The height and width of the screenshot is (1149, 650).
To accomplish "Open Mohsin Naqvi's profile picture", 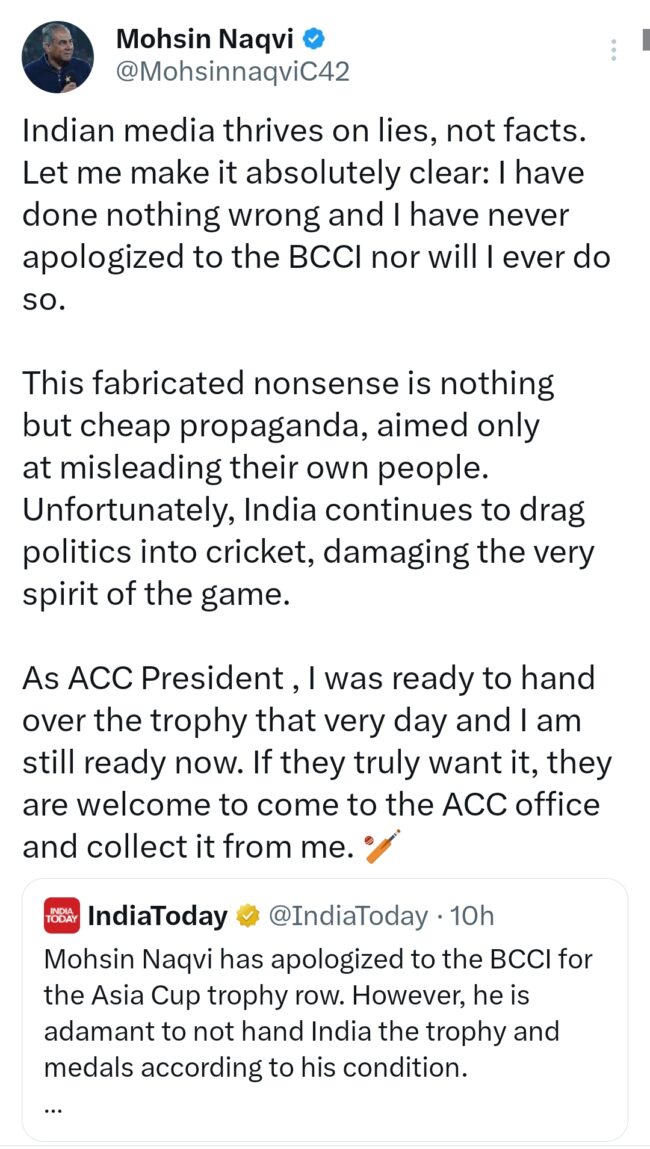I will pos(57,57).
